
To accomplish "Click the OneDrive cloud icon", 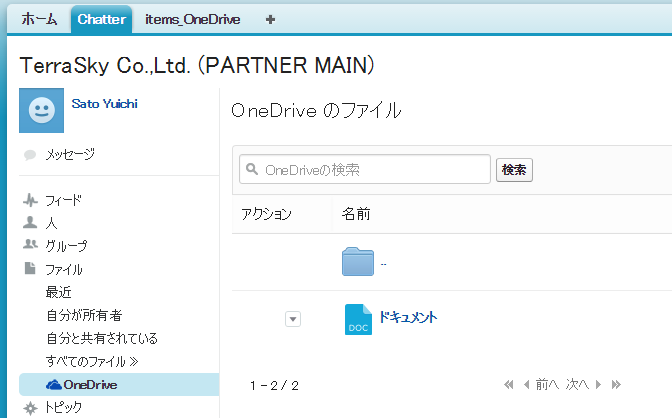I will [x=54, y=385].
